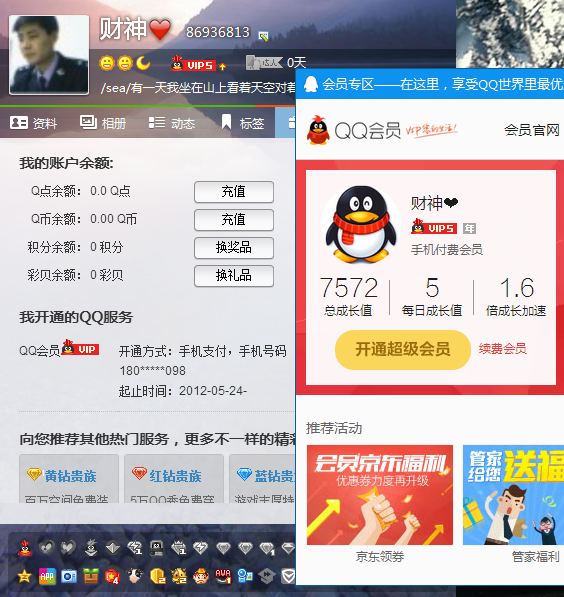Open the green sprout farm box icon
The height and width of the screenshot is (597, 564).
pos(91,576)
